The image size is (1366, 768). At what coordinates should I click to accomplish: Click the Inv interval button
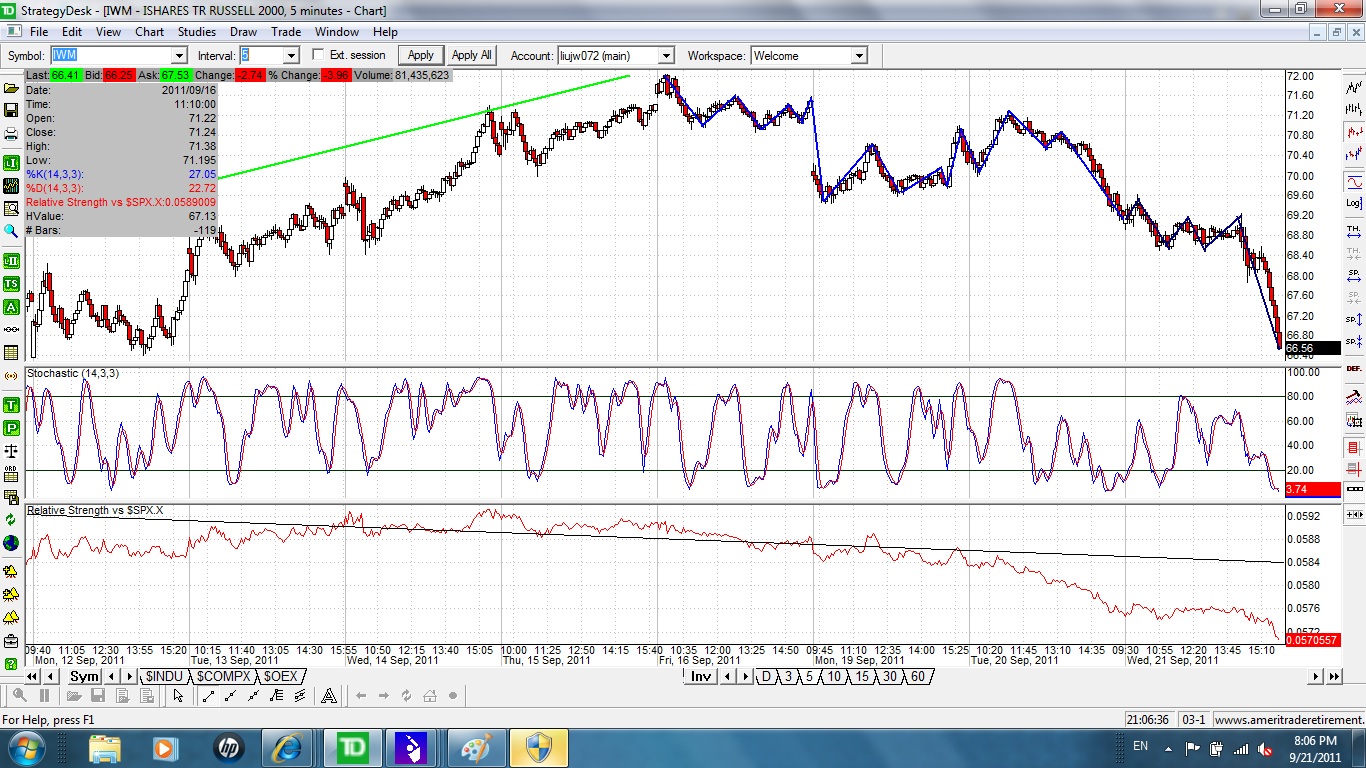701,677
